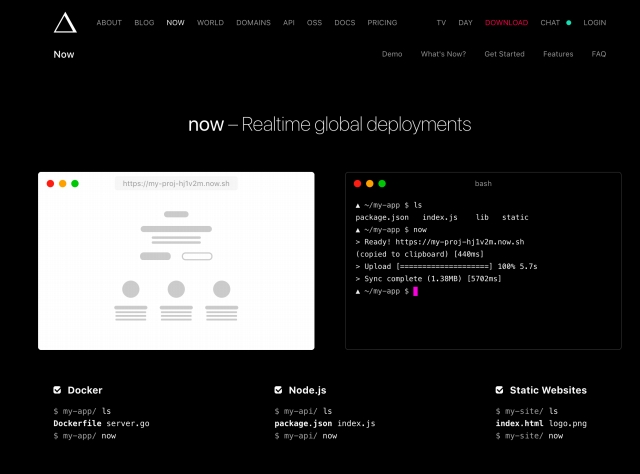Open the FAQ section
640x474 pixels.
599,54
